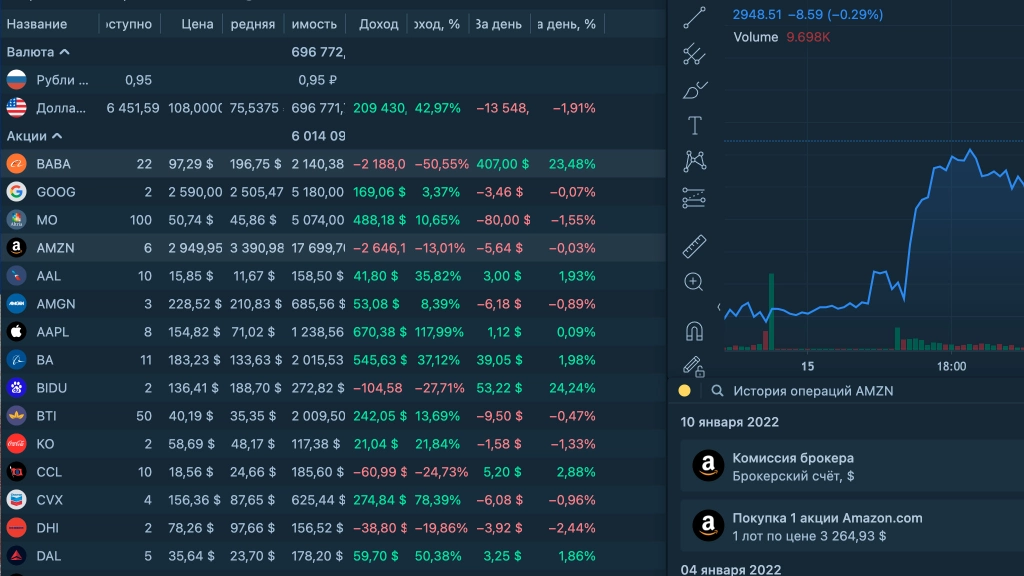This screenshot has width=1024, height=576.
Task: Select the forecast and projection tool
Action: click(x=694, y=197)
